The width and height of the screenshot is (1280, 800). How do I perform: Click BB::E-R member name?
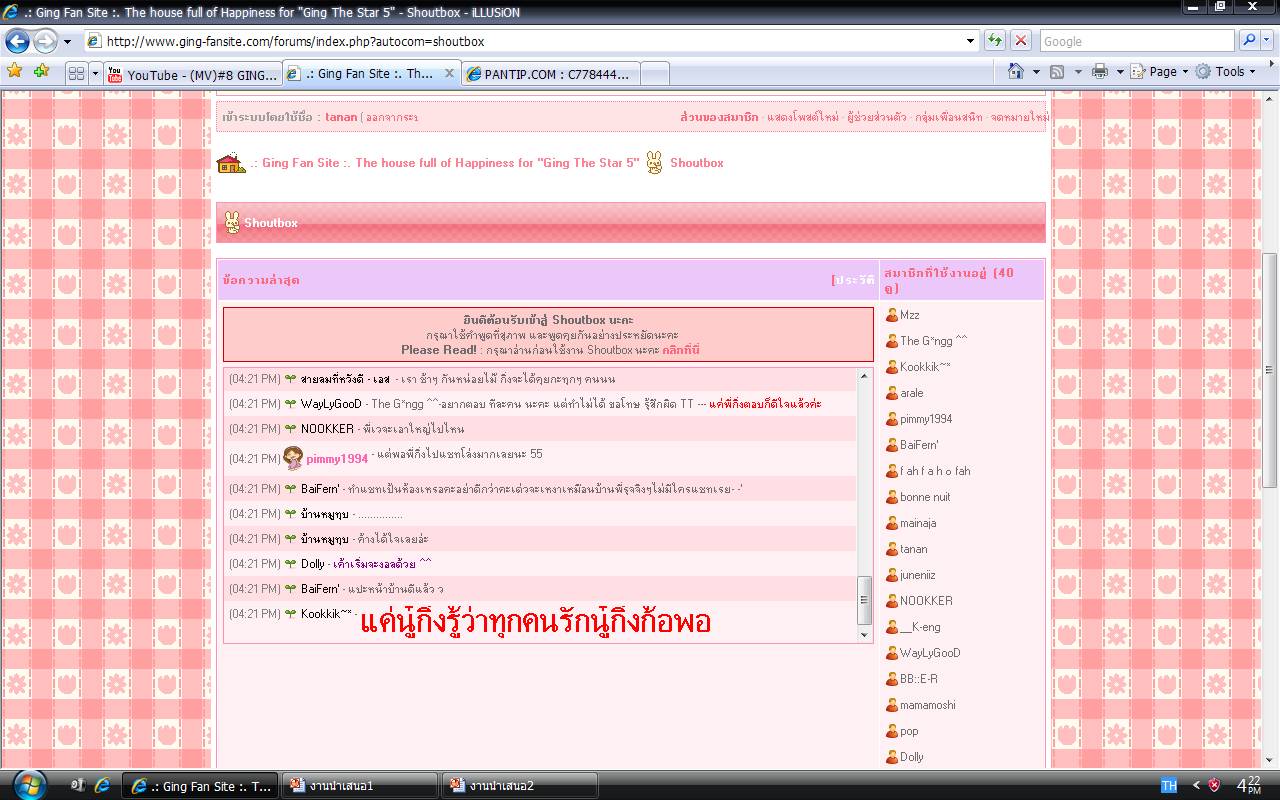pyautogui.click(x=919, y=679)
